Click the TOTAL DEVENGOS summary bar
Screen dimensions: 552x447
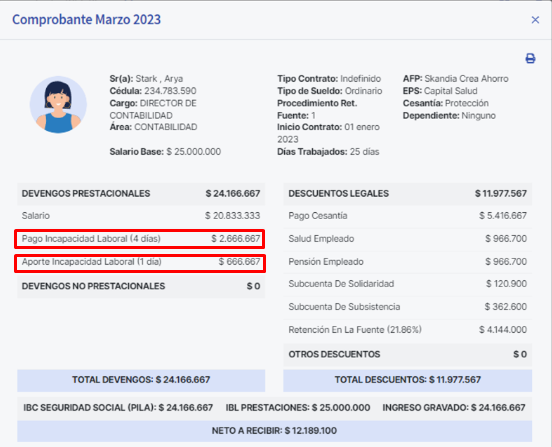point(141,380)
